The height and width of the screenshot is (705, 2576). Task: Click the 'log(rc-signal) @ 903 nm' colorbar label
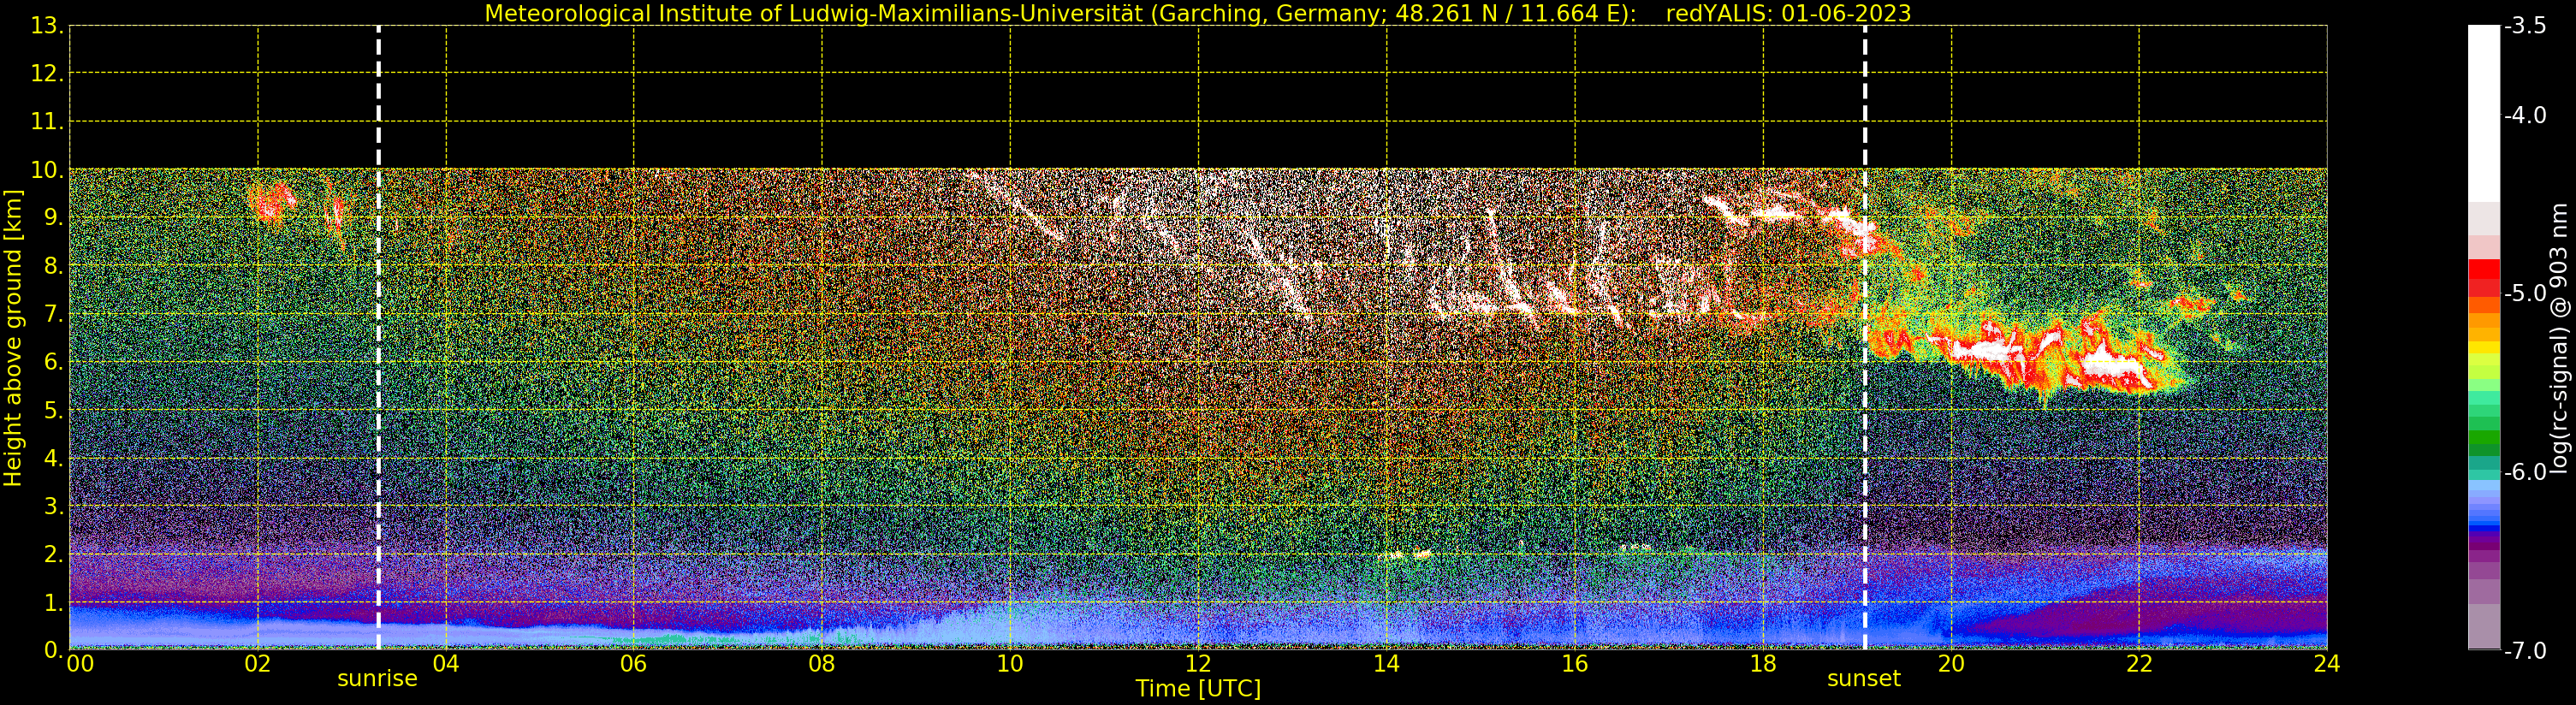click(x=2559, y=338)
